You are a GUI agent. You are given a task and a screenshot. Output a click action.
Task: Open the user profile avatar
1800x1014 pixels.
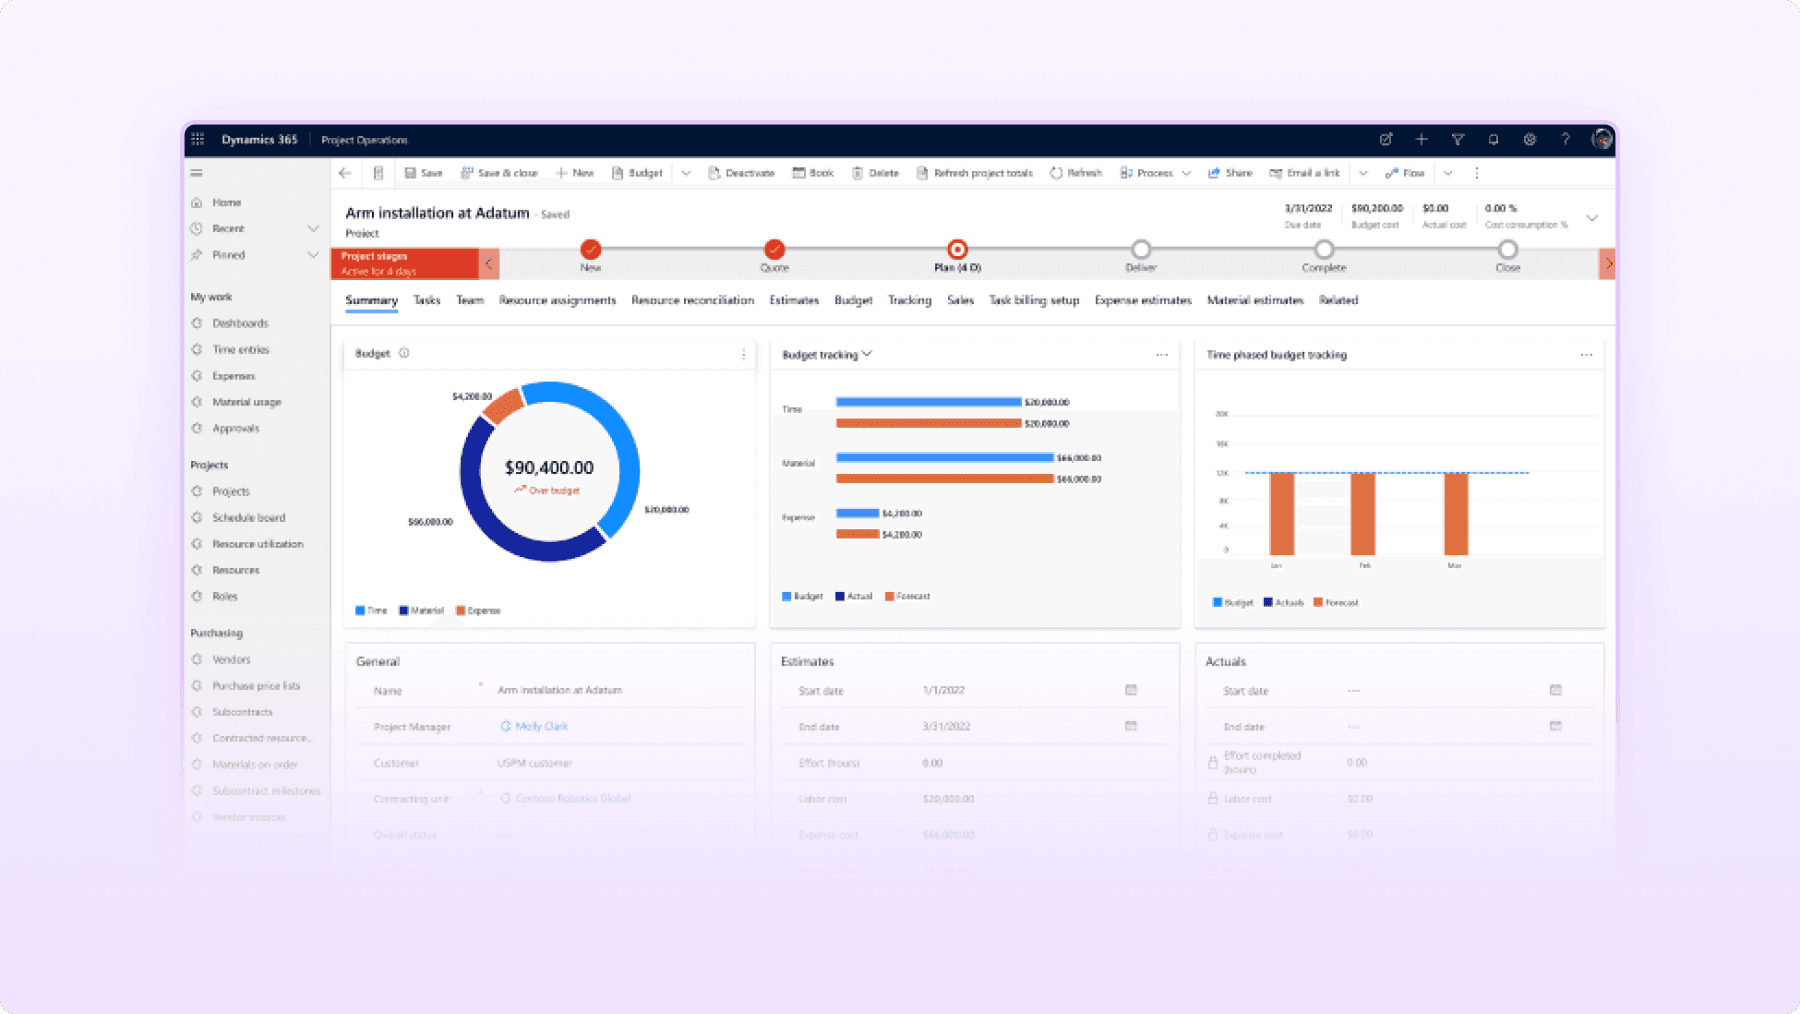(x=1601, y=140)
